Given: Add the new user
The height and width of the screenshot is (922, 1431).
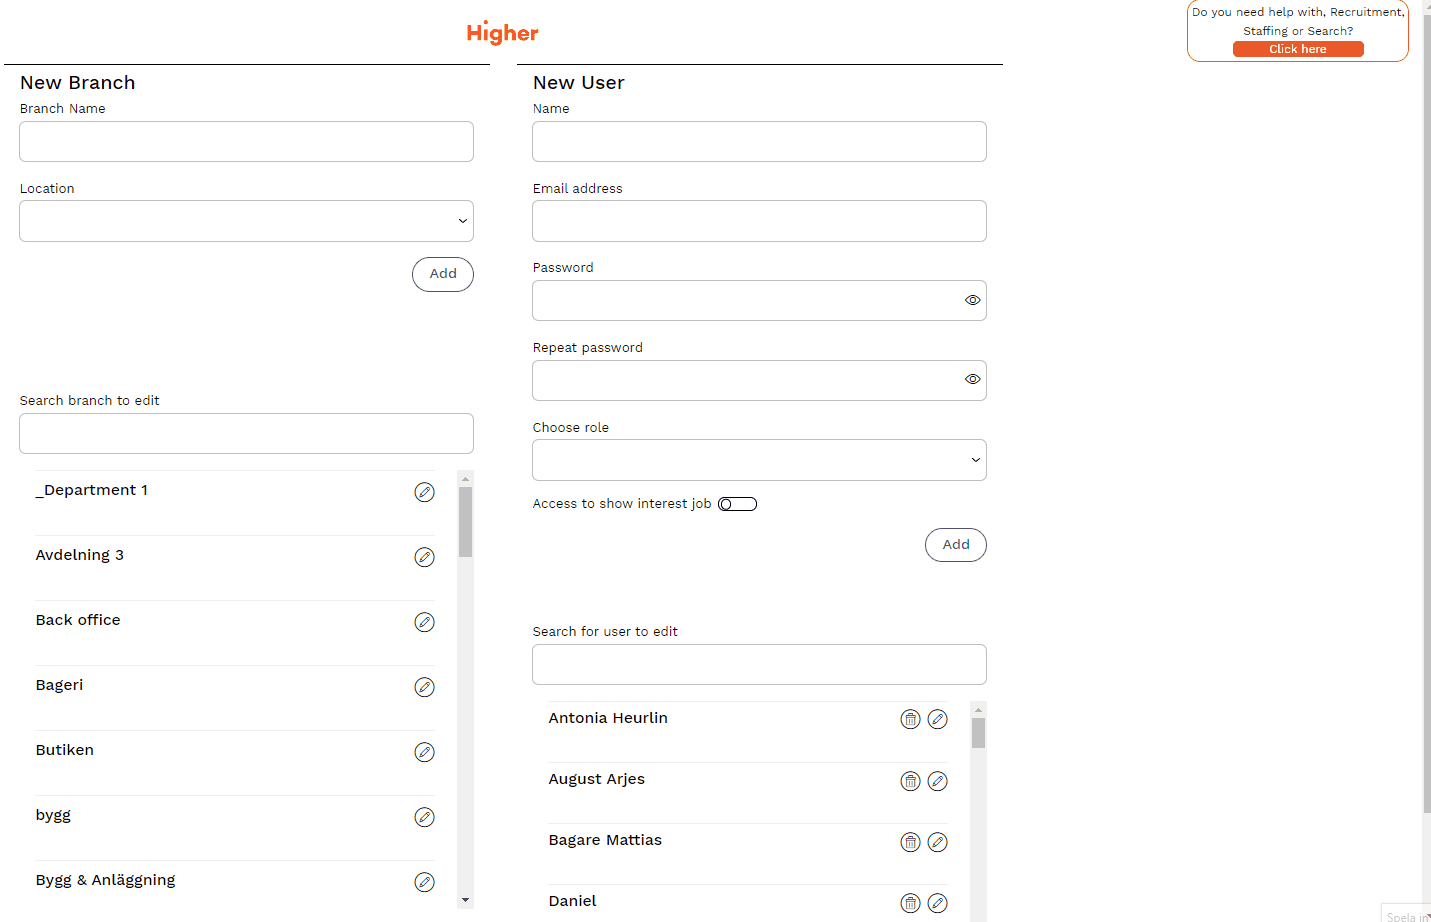Looking at the screenshot, I should [955, 545].
